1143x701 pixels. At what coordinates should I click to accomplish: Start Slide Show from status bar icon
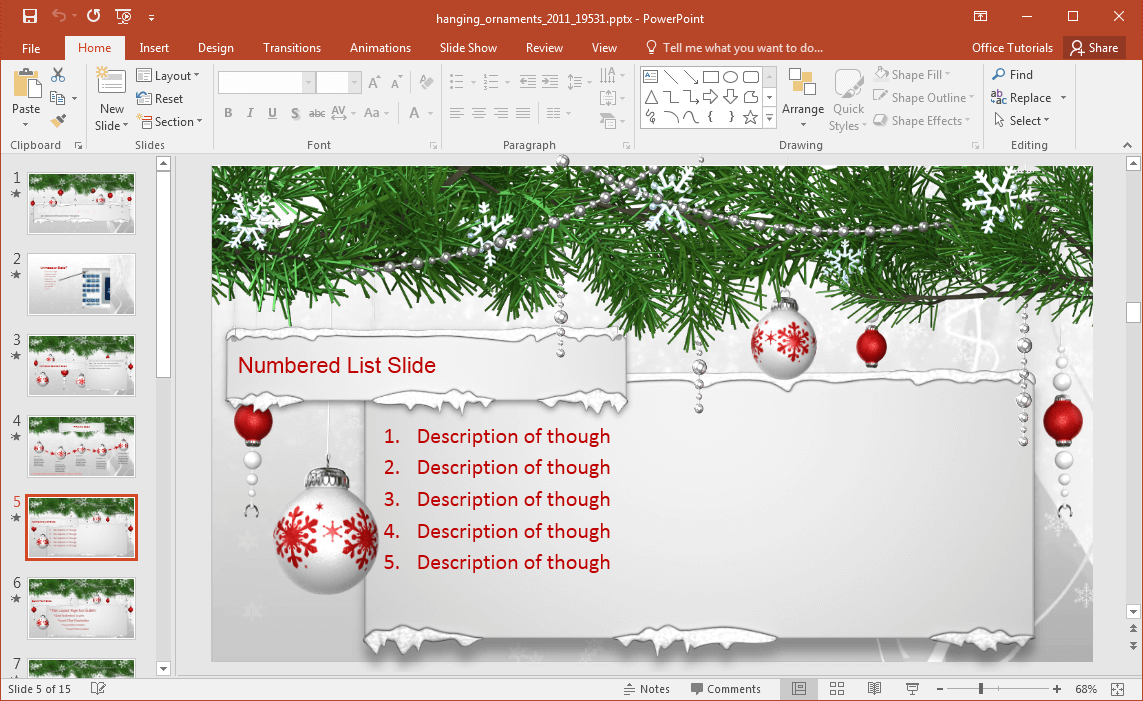(x=912, y=689)
